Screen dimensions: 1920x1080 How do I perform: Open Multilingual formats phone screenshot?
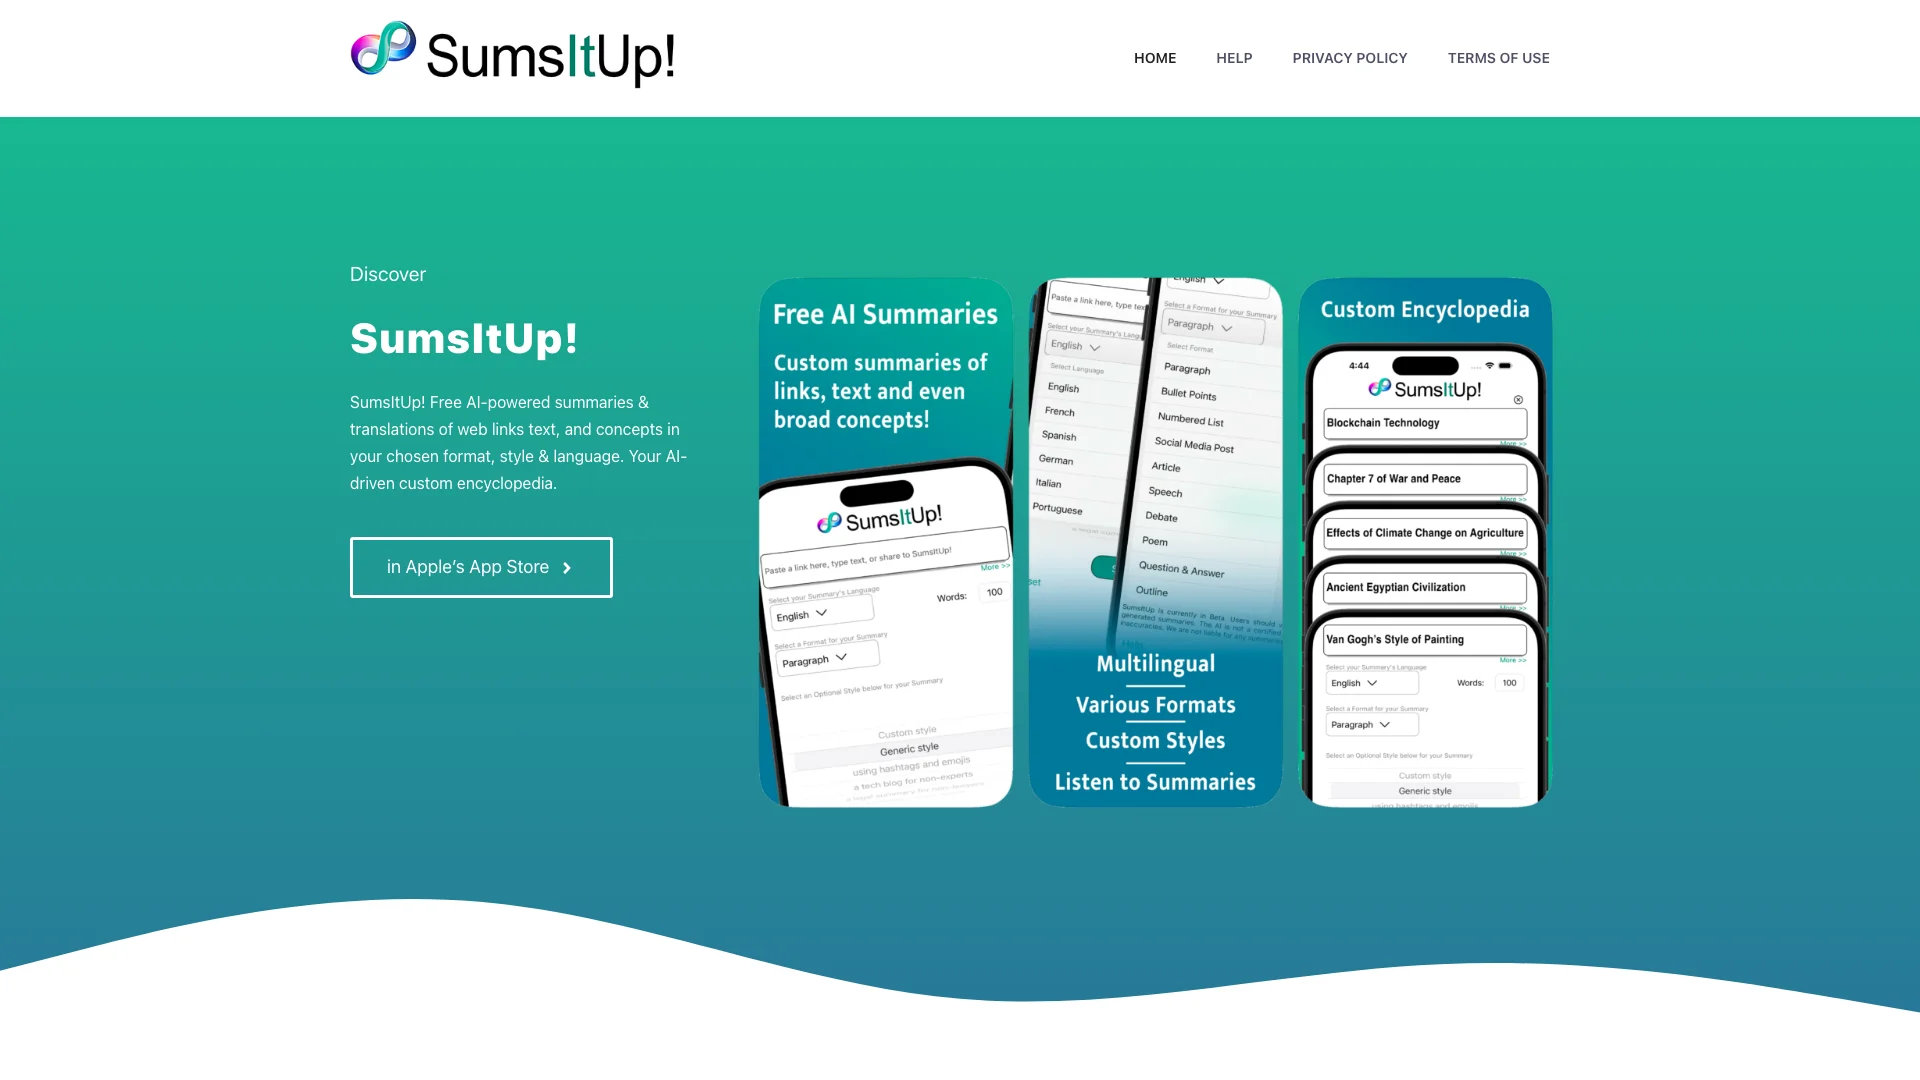[1154, 542]
